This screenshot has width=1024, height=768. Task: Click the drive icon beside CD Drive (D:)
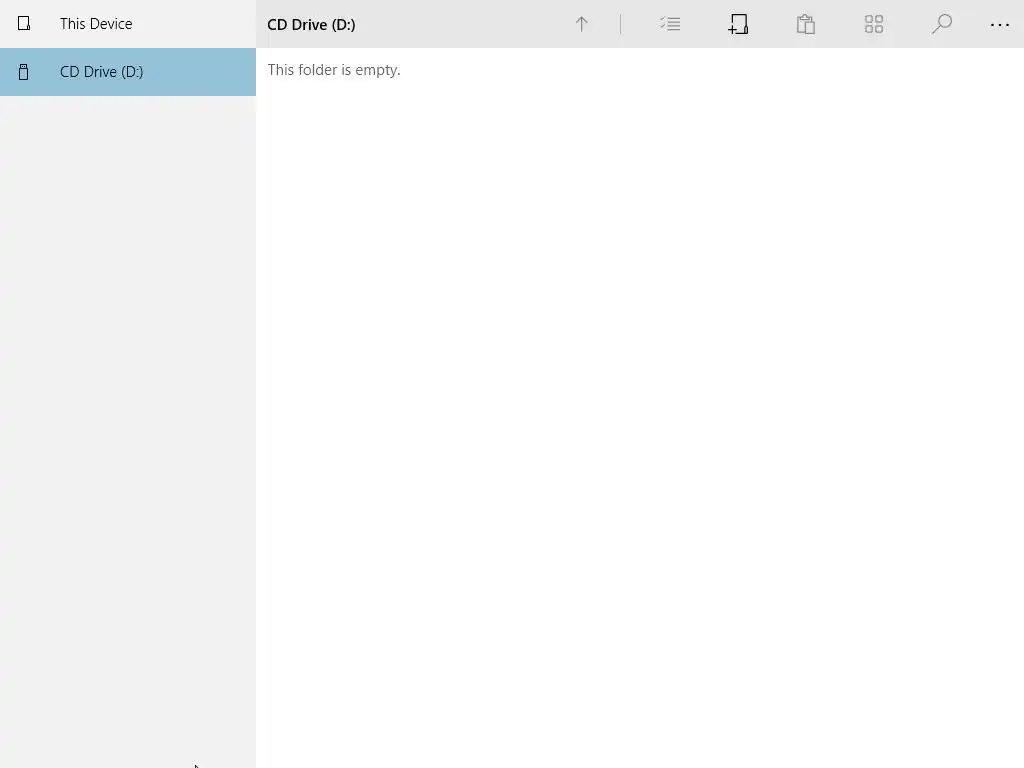[x=24, y=72]
